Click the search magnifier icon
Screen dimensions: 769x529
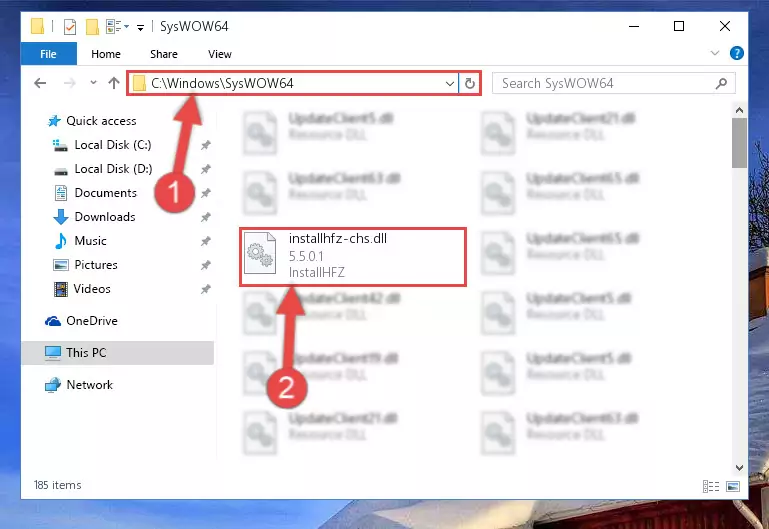[721, 83]
